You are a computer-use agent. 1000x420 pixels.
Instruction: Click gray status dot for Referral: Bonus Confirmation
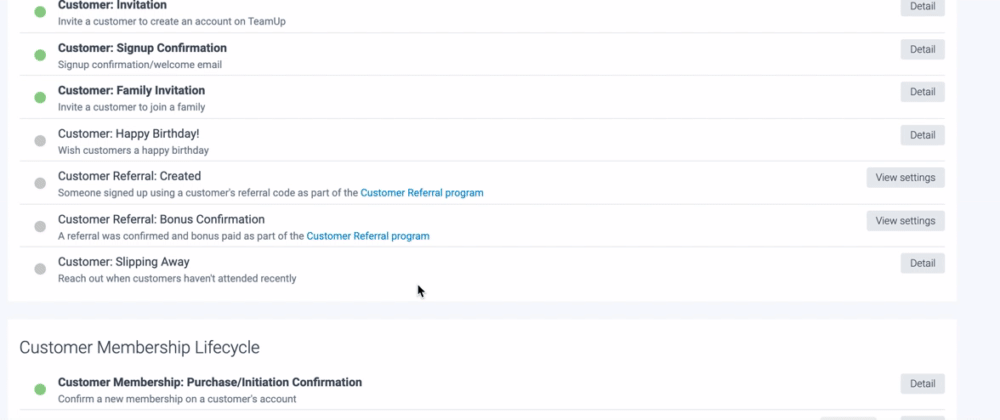(x=40, y=226)
